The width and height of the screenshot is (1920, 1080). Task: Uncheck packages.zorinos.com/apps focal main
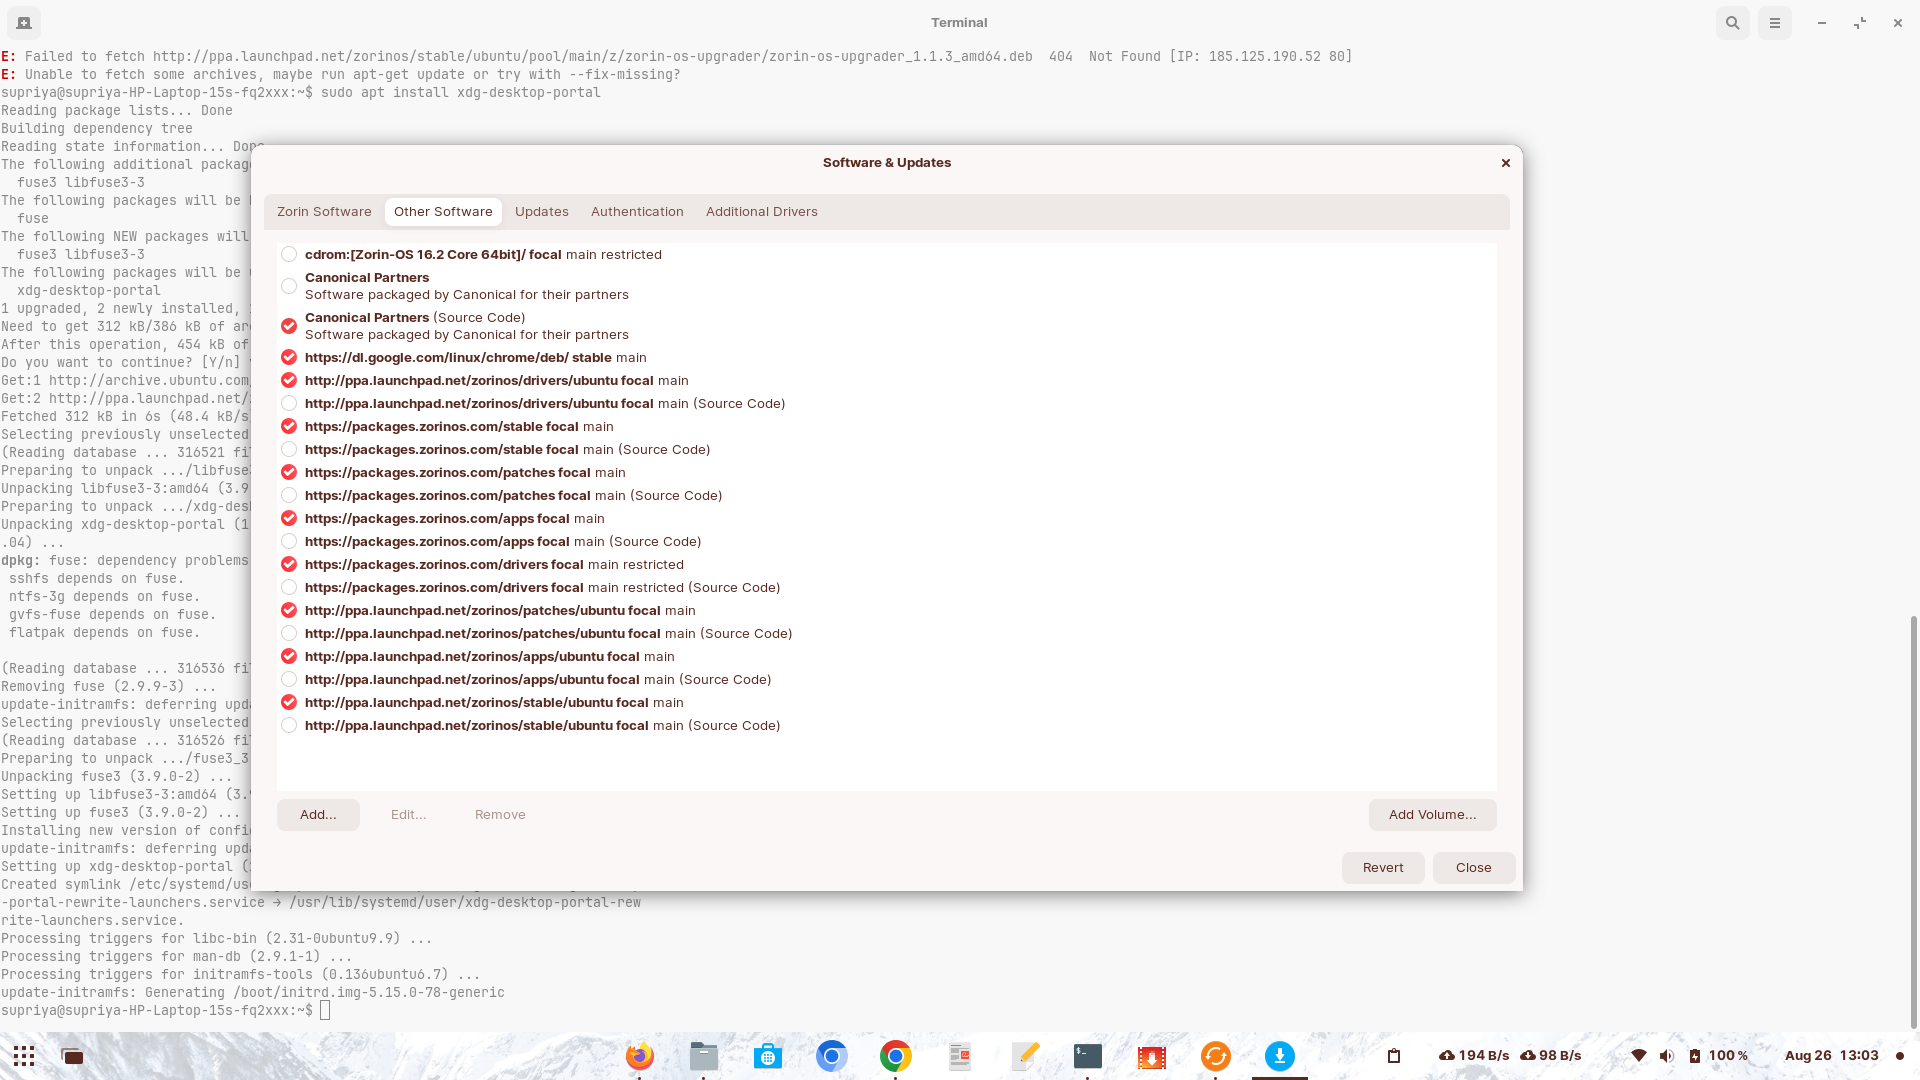[x=289, y=519]
